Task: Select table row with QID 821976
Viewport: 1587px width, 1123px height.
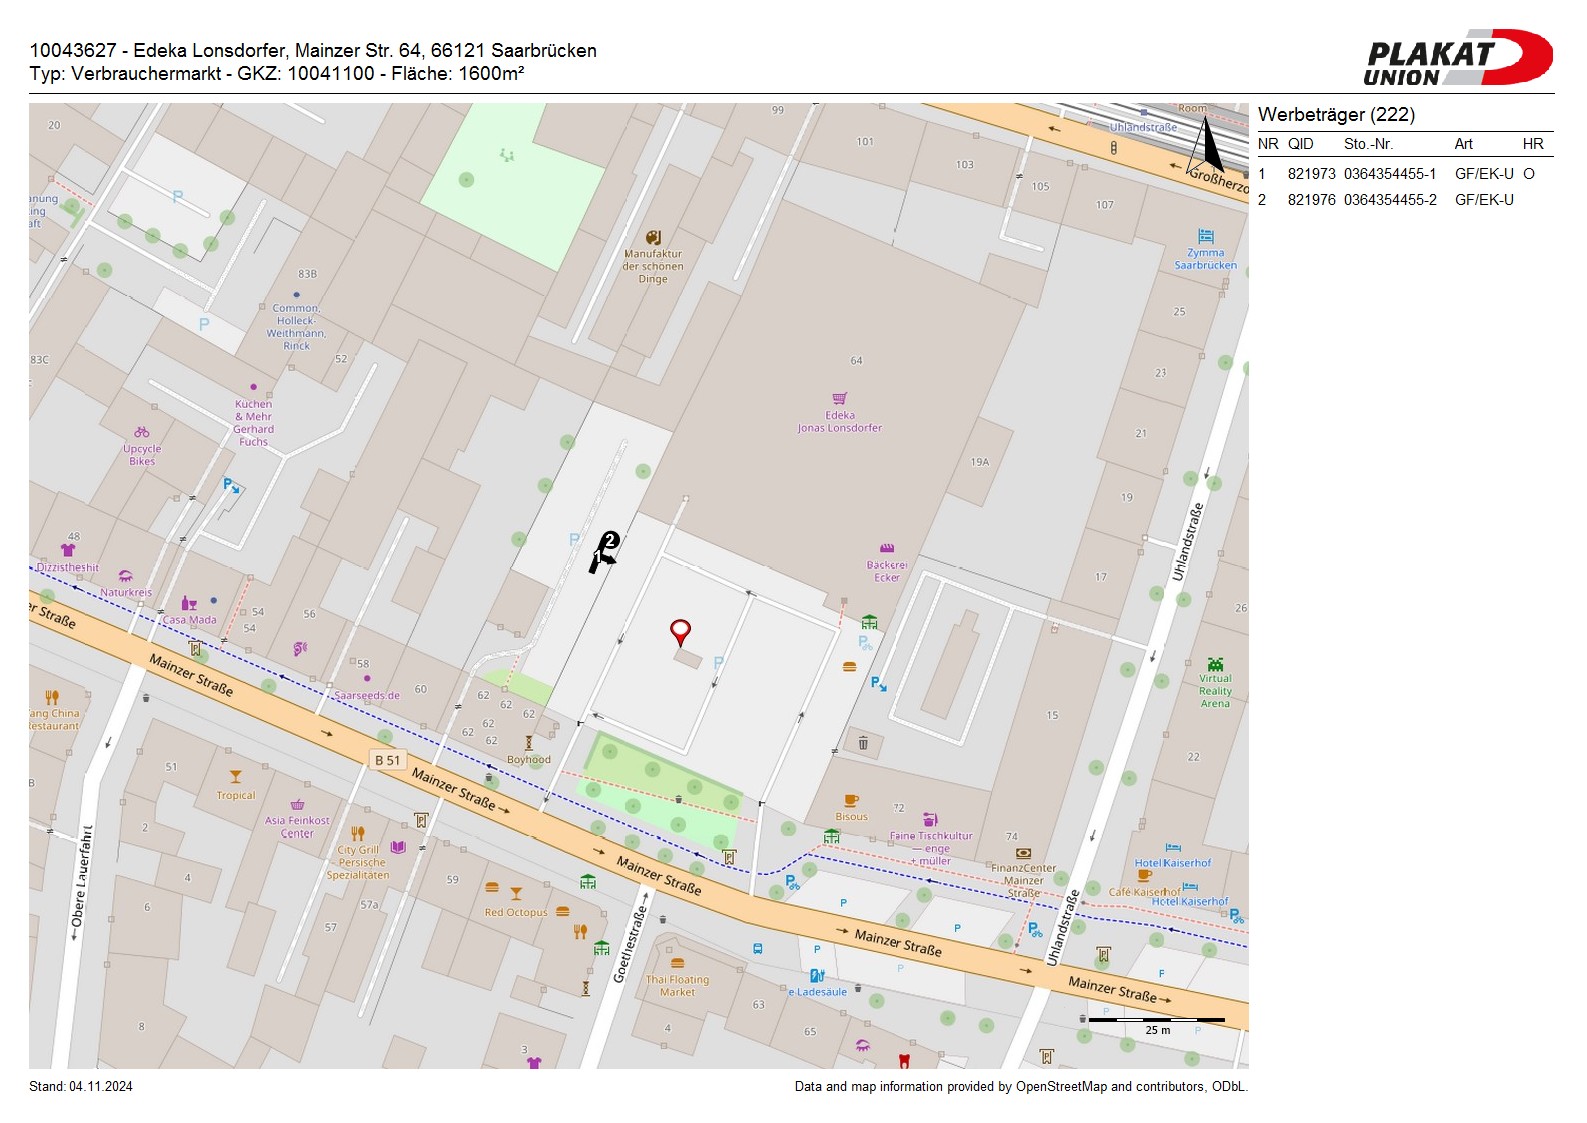Action: click(x=1400, y=200)
